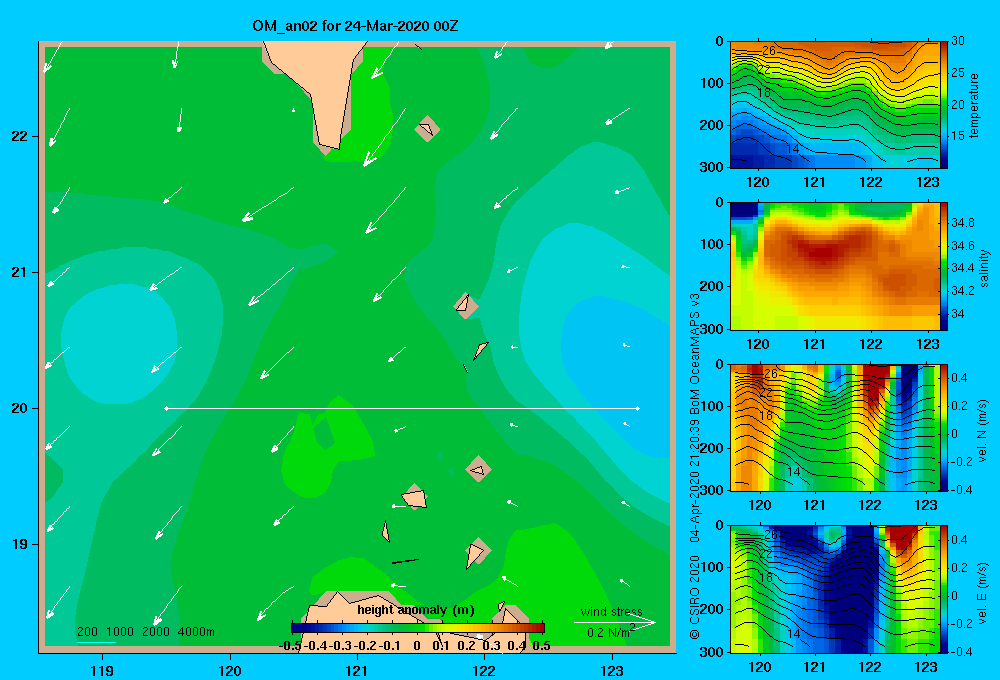Click longitude label 120 under the main map
This screenshot has height=680, width=1000.
230,670
